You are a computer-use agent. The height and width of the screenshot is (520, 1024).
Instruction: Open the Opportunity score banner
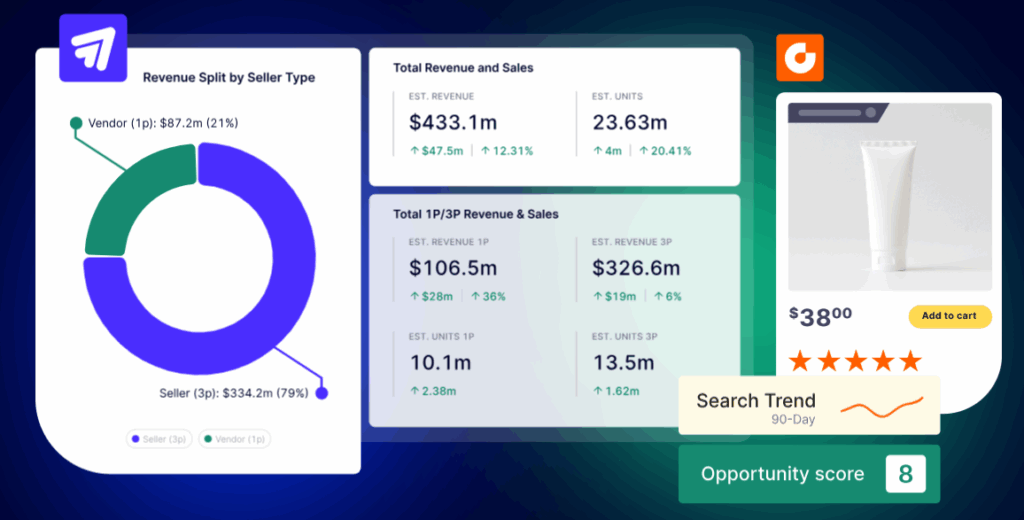coord(782,474)
